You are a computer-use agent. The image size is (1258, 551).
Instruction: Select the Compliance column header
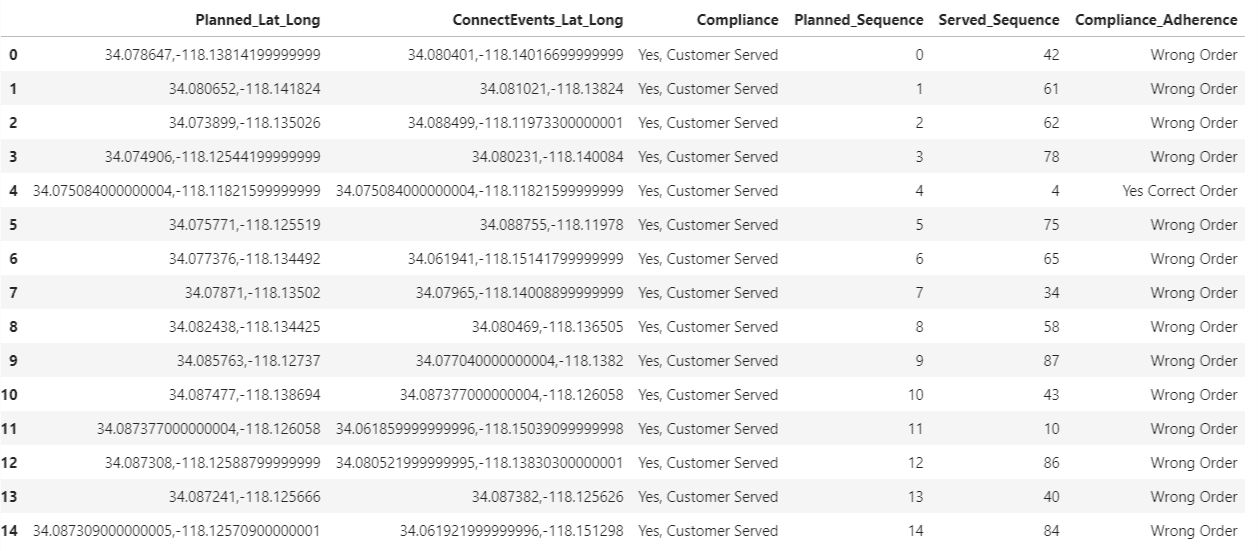738,20
